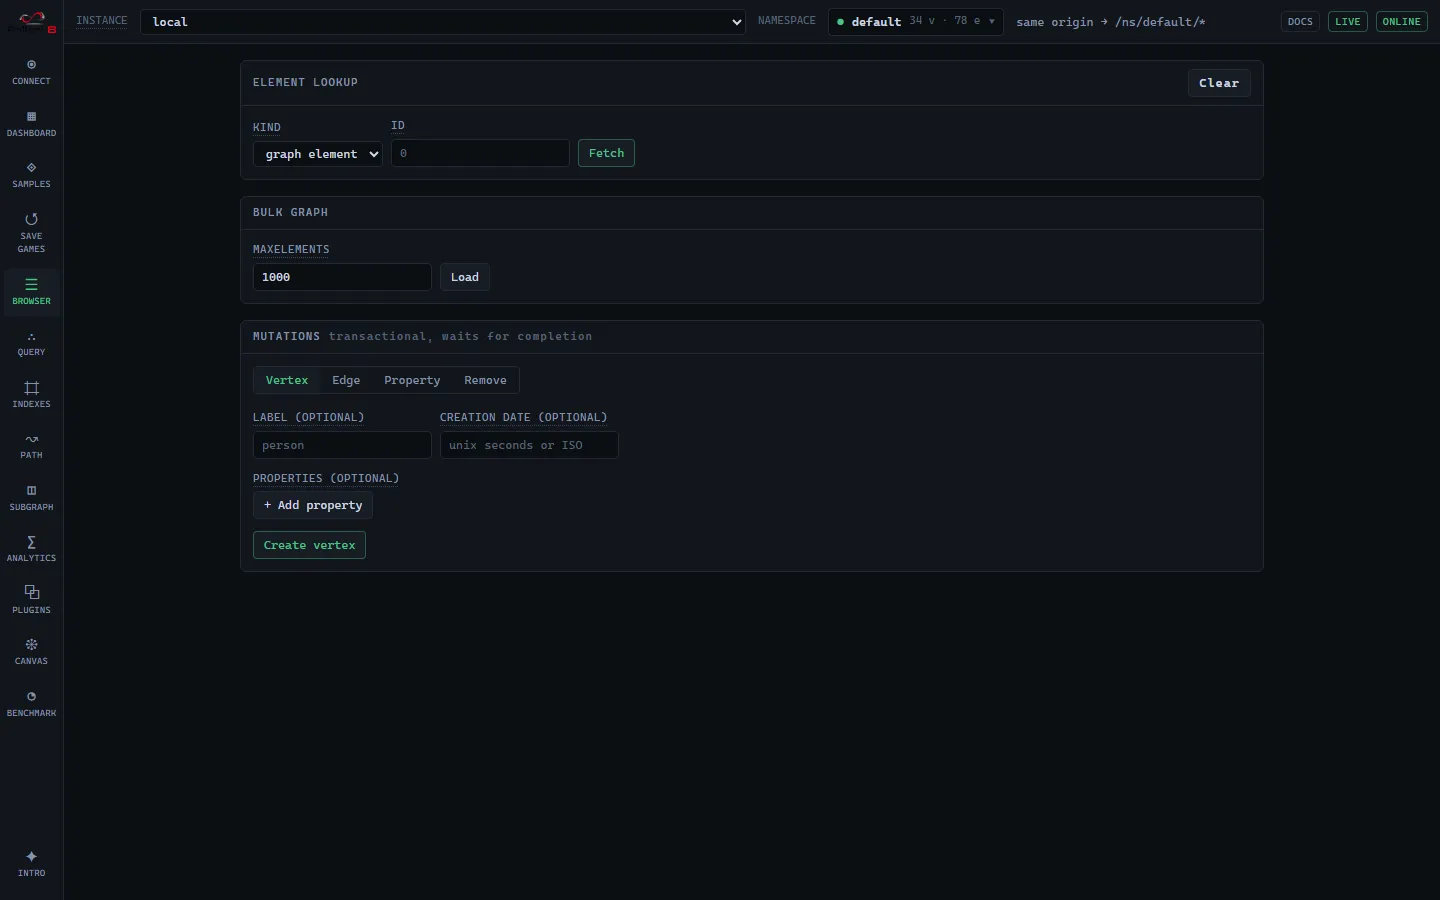Go to the Dashboard sidebar icon
The width and height of the screenshot is (1440, 900).
coord(31,124)
